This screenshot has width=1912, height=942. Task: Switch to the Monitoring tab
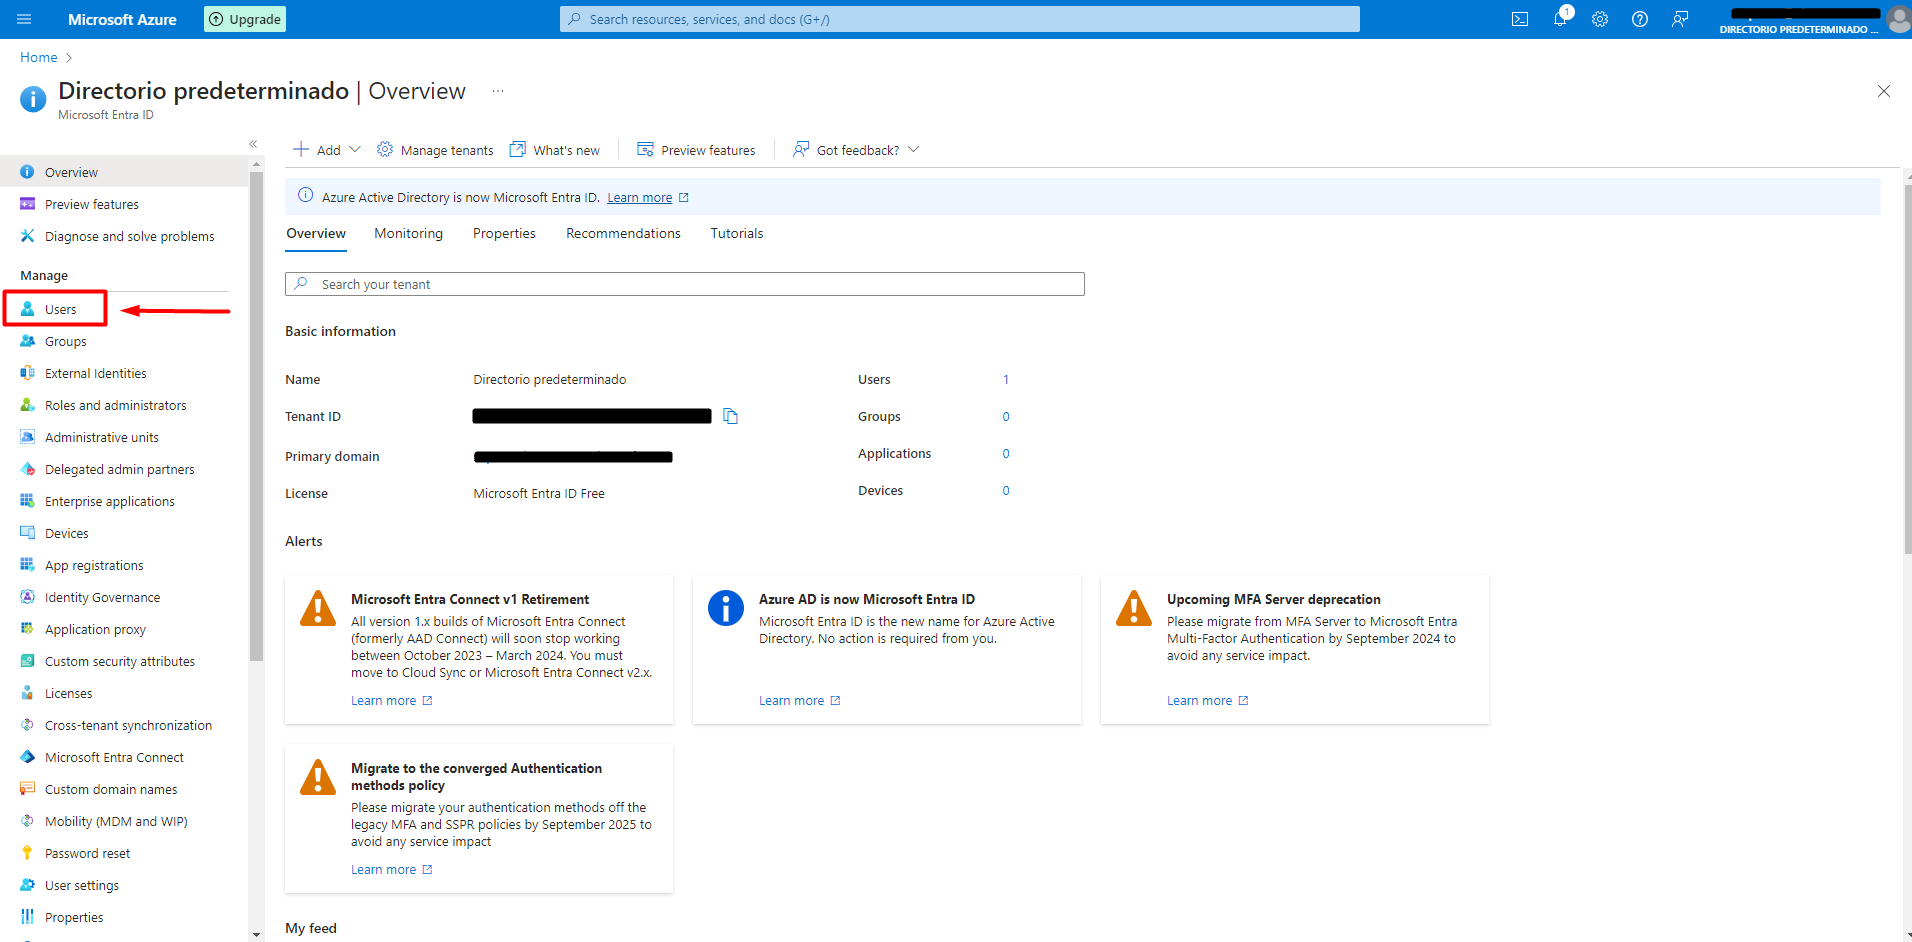coord(408,233)
